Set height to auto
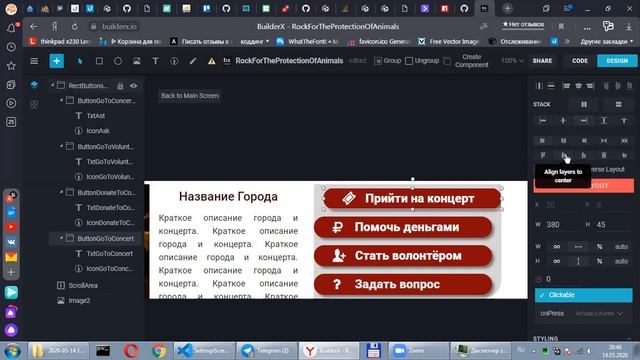Image resolution: width=640 pixels, height=360 pixels. (x=622, y=261)
